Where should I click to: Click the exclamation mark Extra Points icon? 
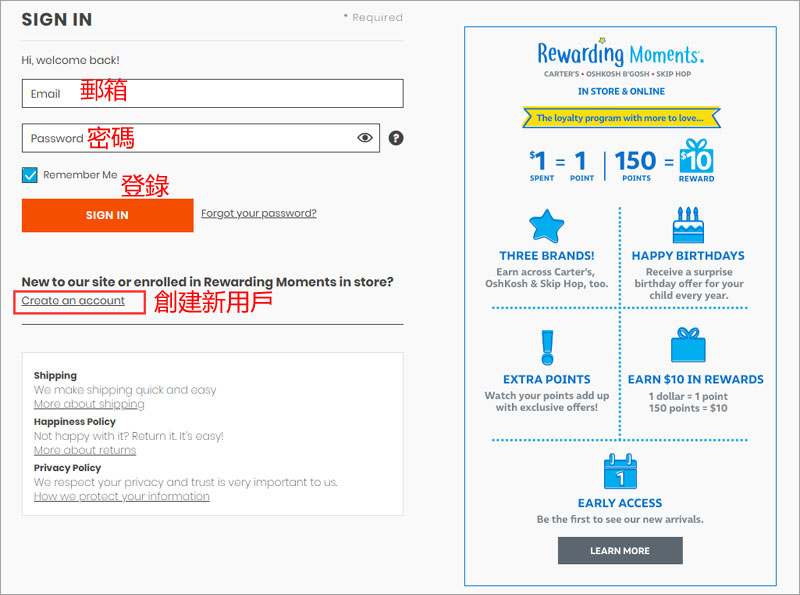tap(547, 348)
